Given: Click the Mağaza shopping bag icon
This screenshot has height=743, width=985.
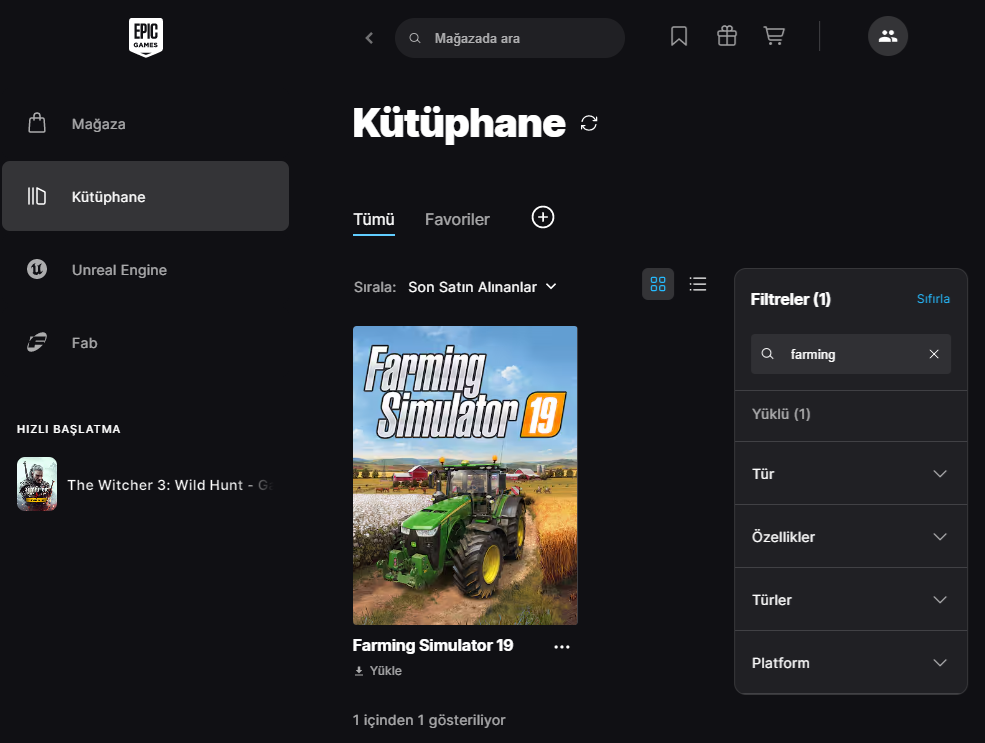Looking at the screenshot, I should pos(37,123).
